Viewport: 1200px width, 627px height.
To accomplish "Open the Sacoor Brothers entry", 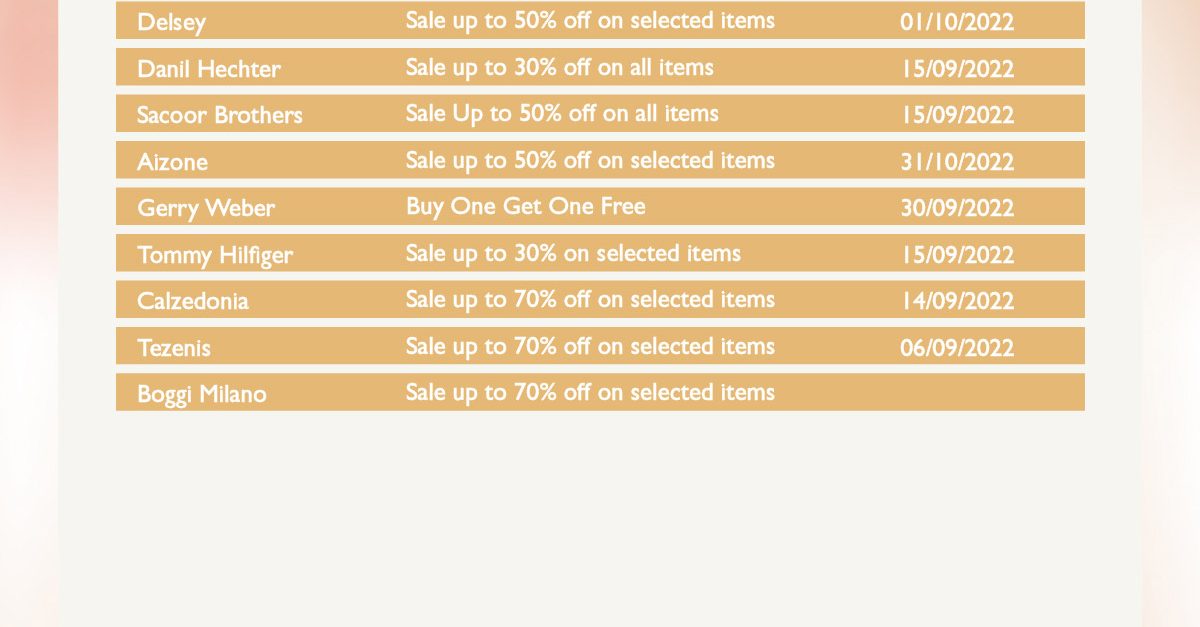I will 220,115.
